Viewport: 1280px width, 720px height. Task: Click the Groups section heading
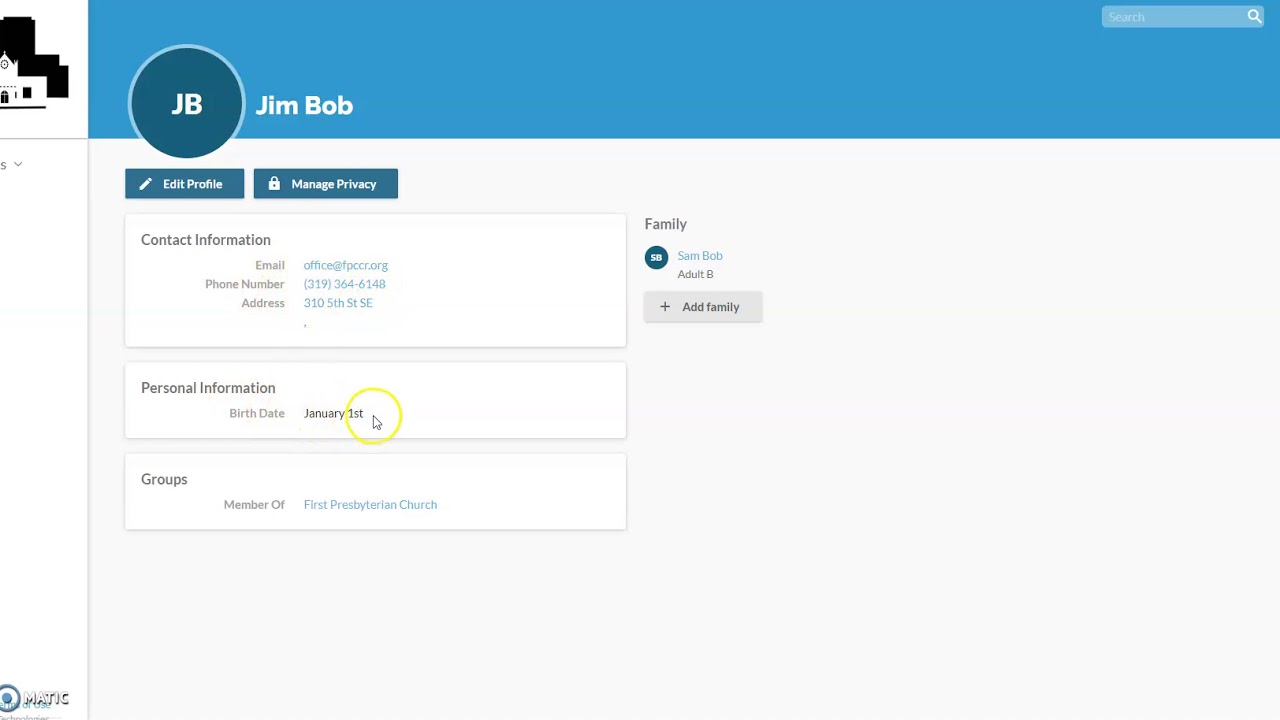(x=164, y=479)
